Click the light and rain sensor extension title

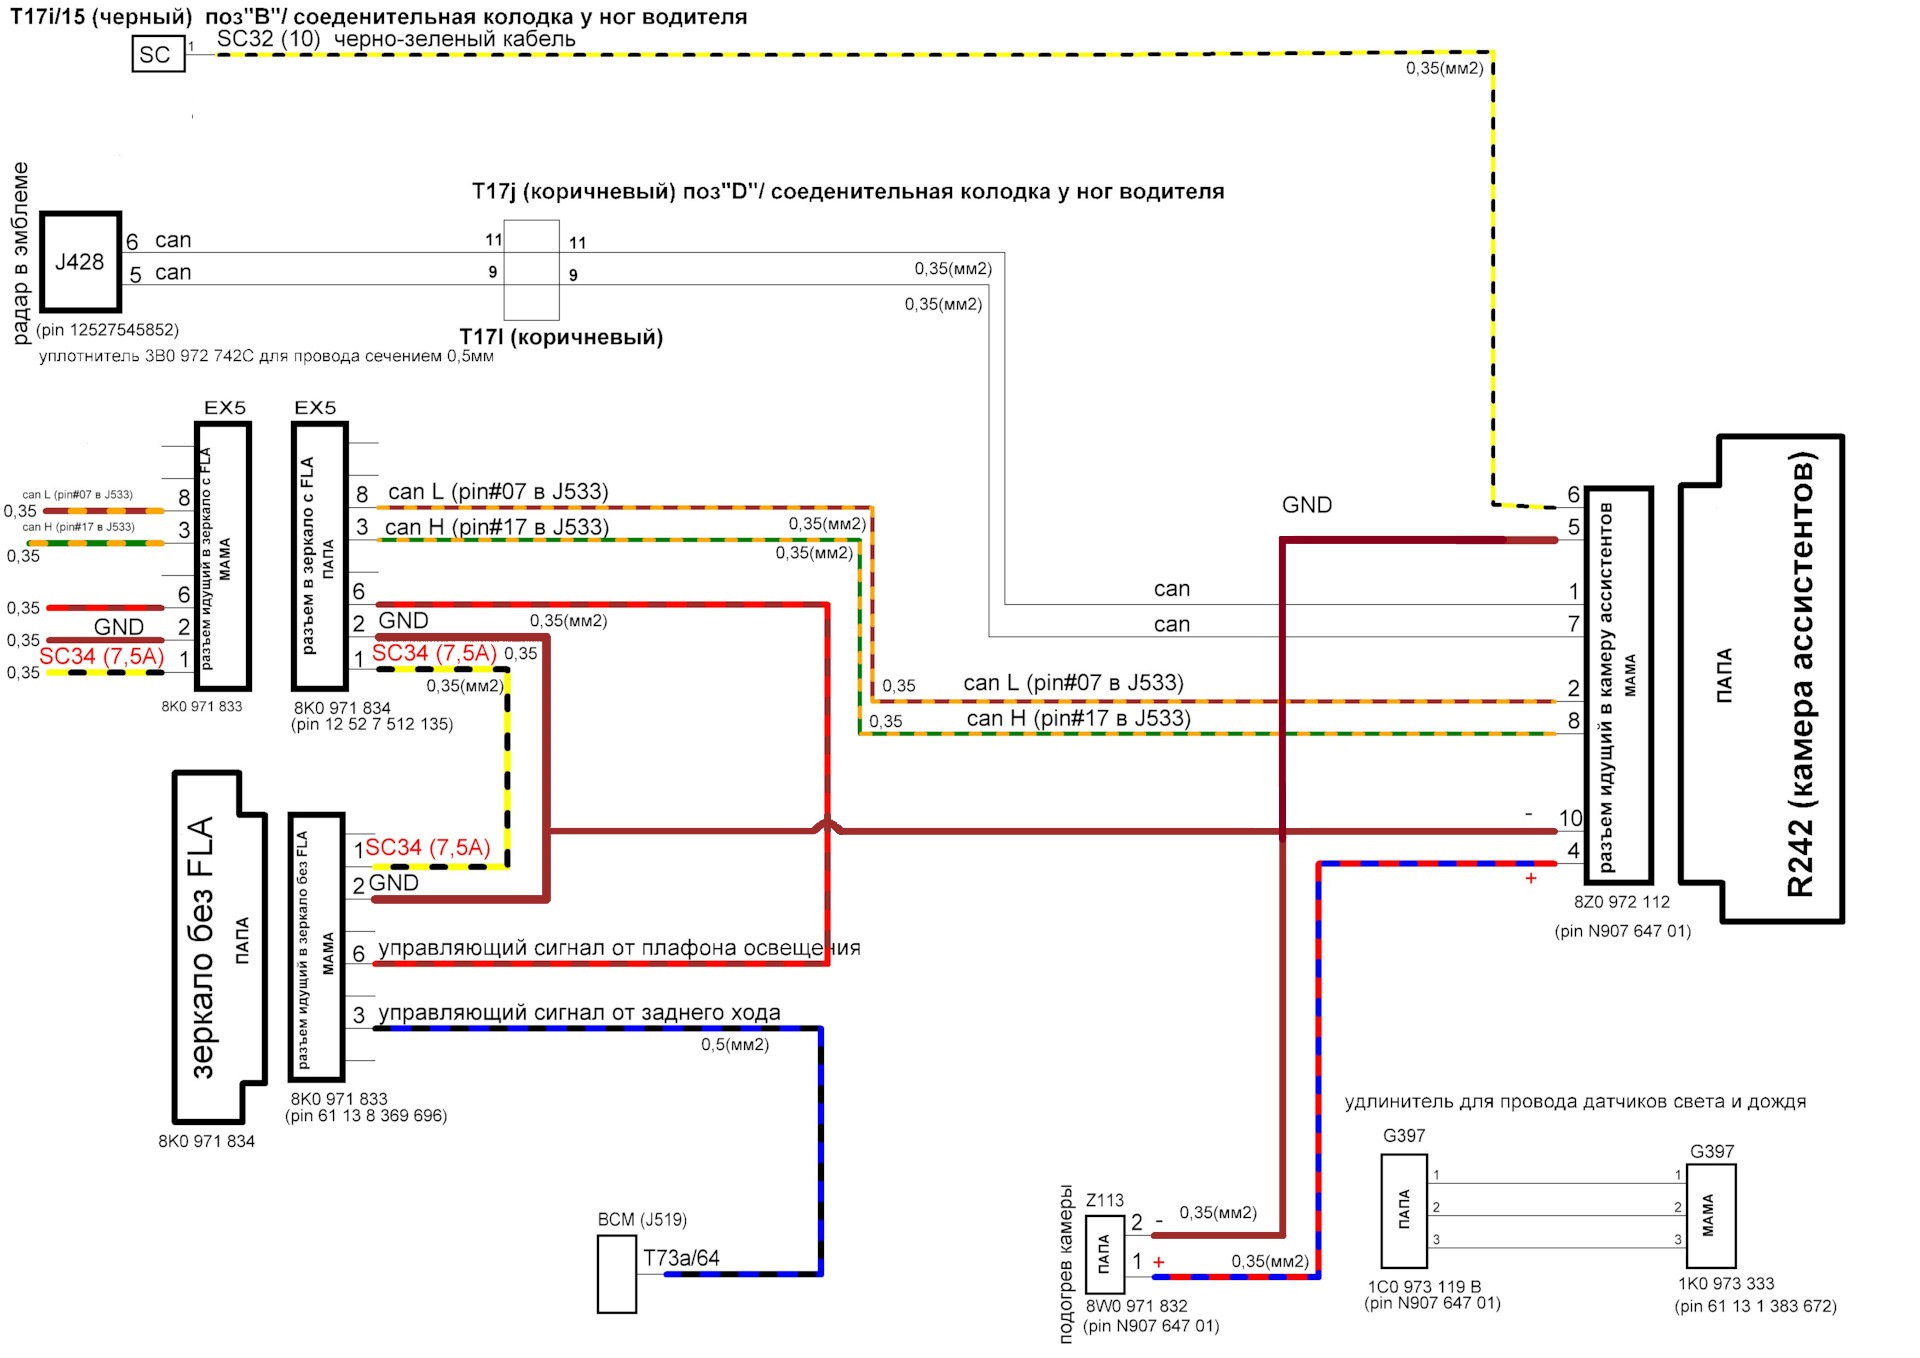pos(1574,1102)
